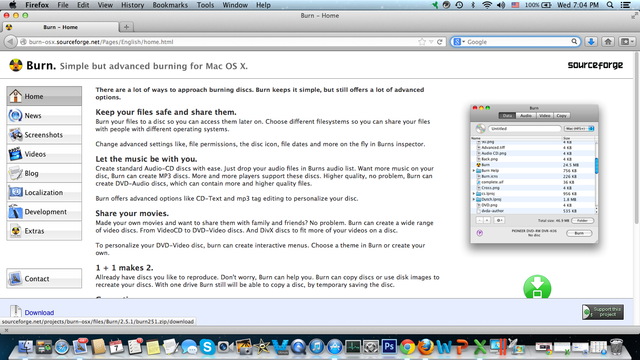This screenshot has height=360, width=640.
Task: Open the Help menu
Action: point(263,5)
